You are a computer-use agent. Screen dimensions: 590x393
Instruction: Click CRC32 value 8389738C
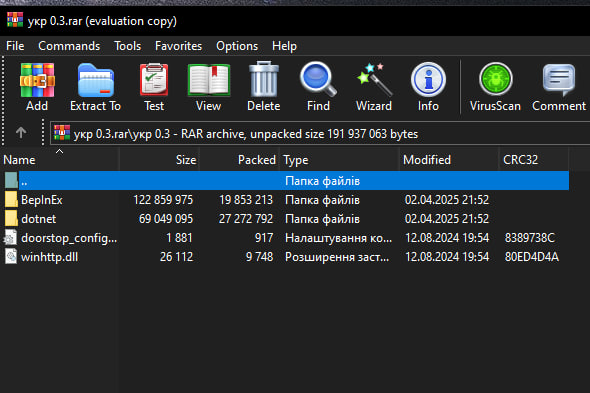(x=530, y=238)
